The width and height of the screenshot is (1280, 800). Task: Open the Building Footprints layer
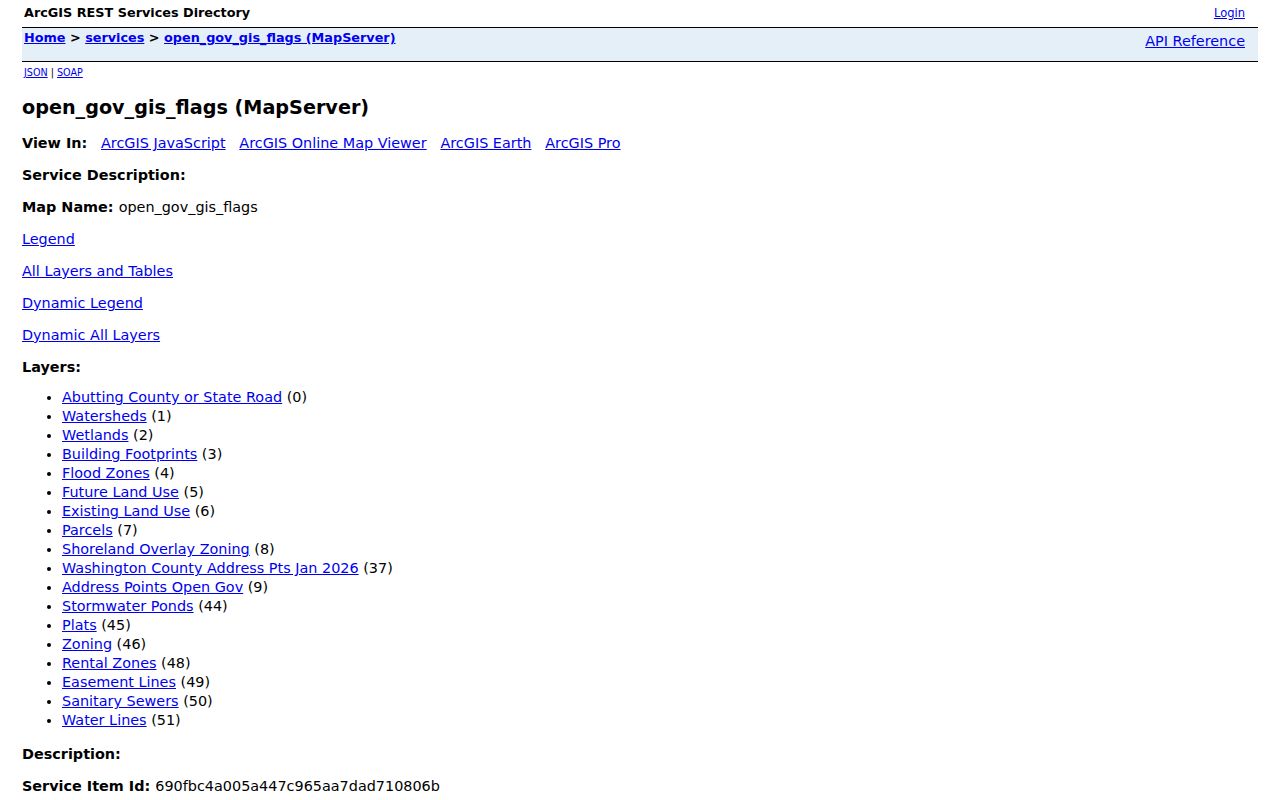[x=130, y=454]
